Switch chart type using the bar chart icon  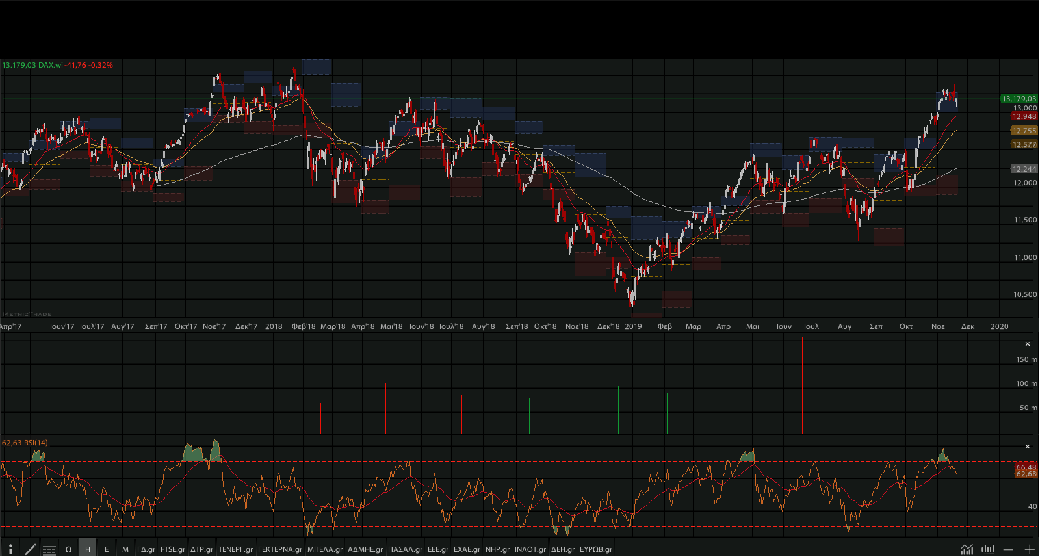pos(987,549)
